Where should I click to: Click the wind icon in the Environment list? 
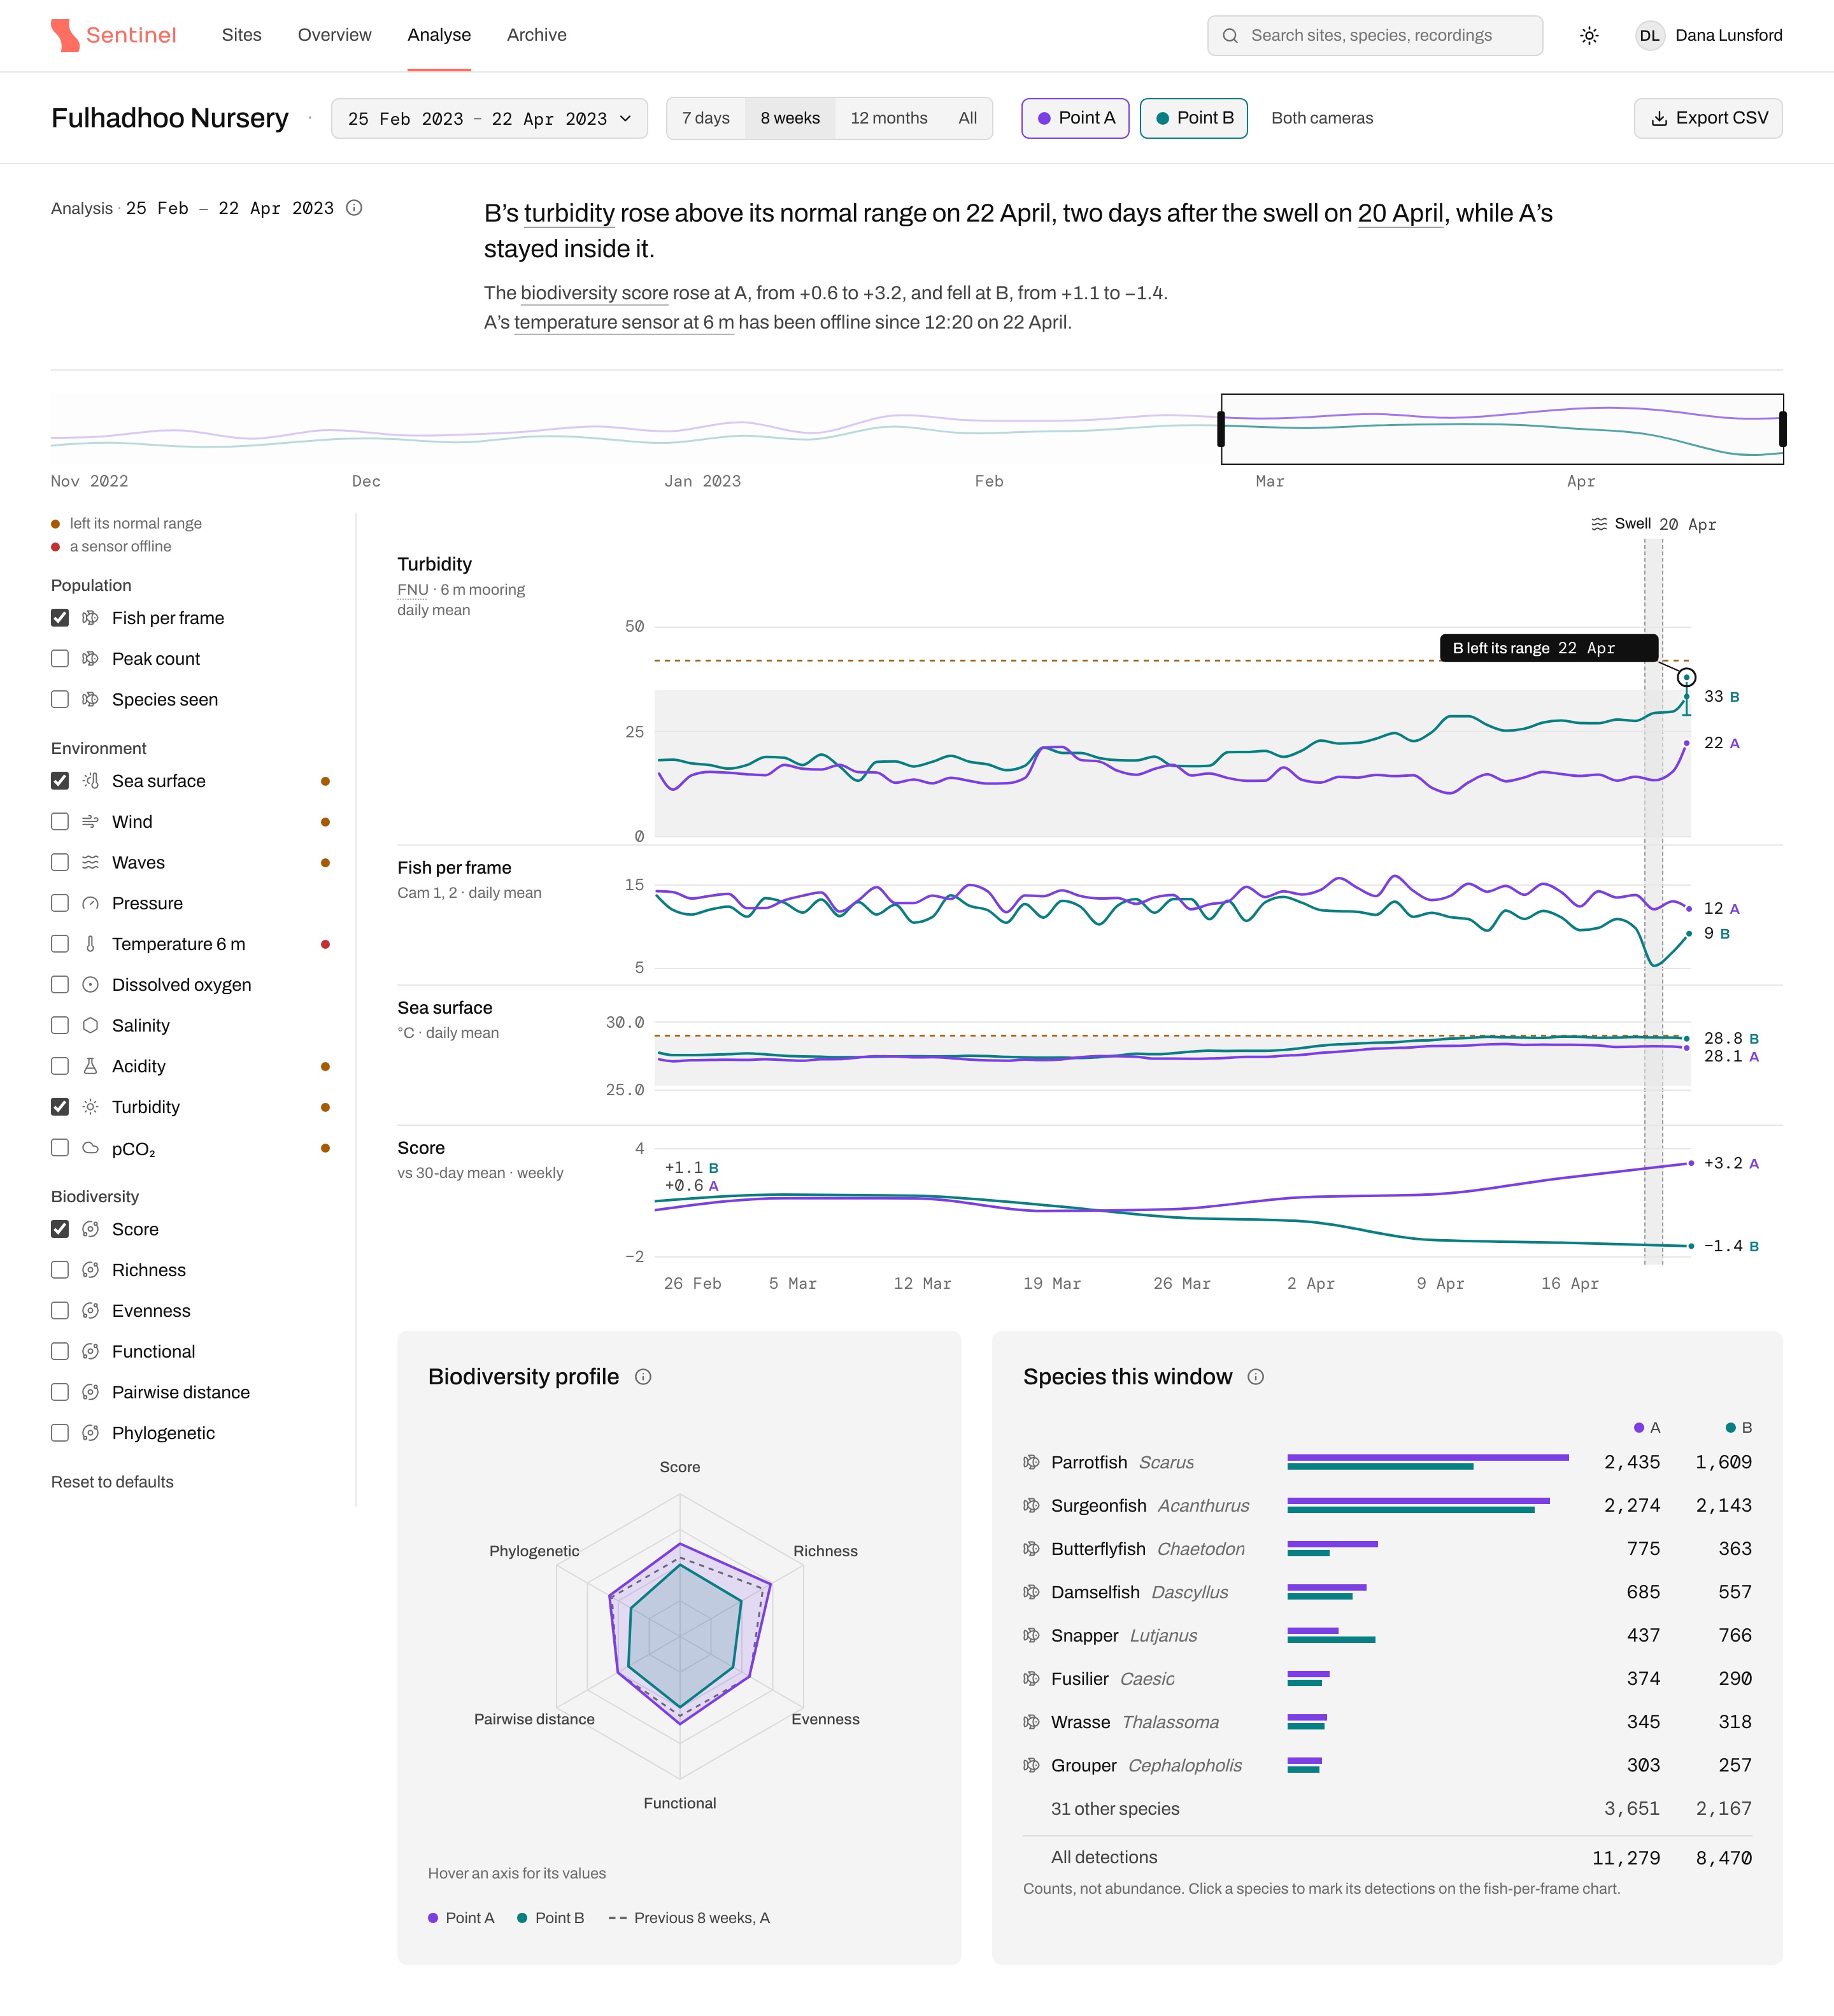click(x=90, y=822)
